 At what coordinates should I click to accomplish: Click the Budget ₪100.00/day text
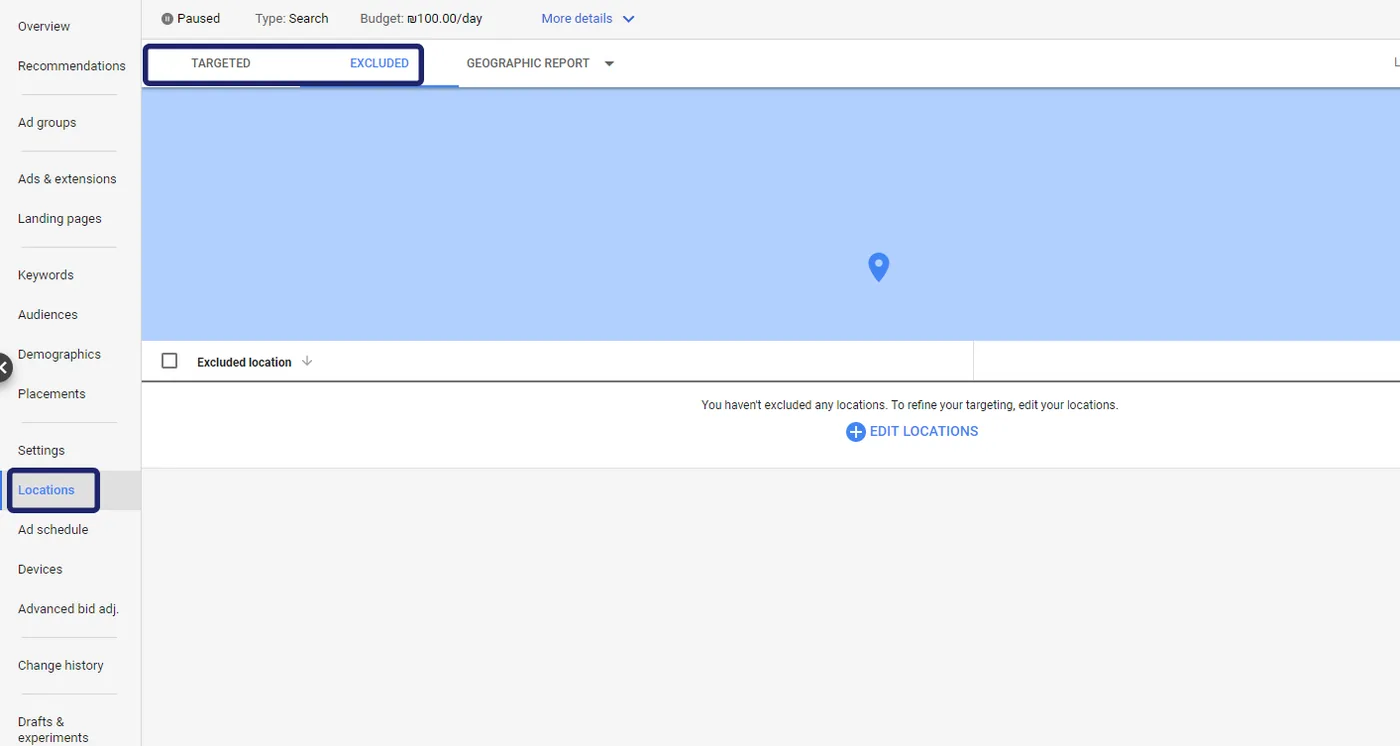point(421,19)
